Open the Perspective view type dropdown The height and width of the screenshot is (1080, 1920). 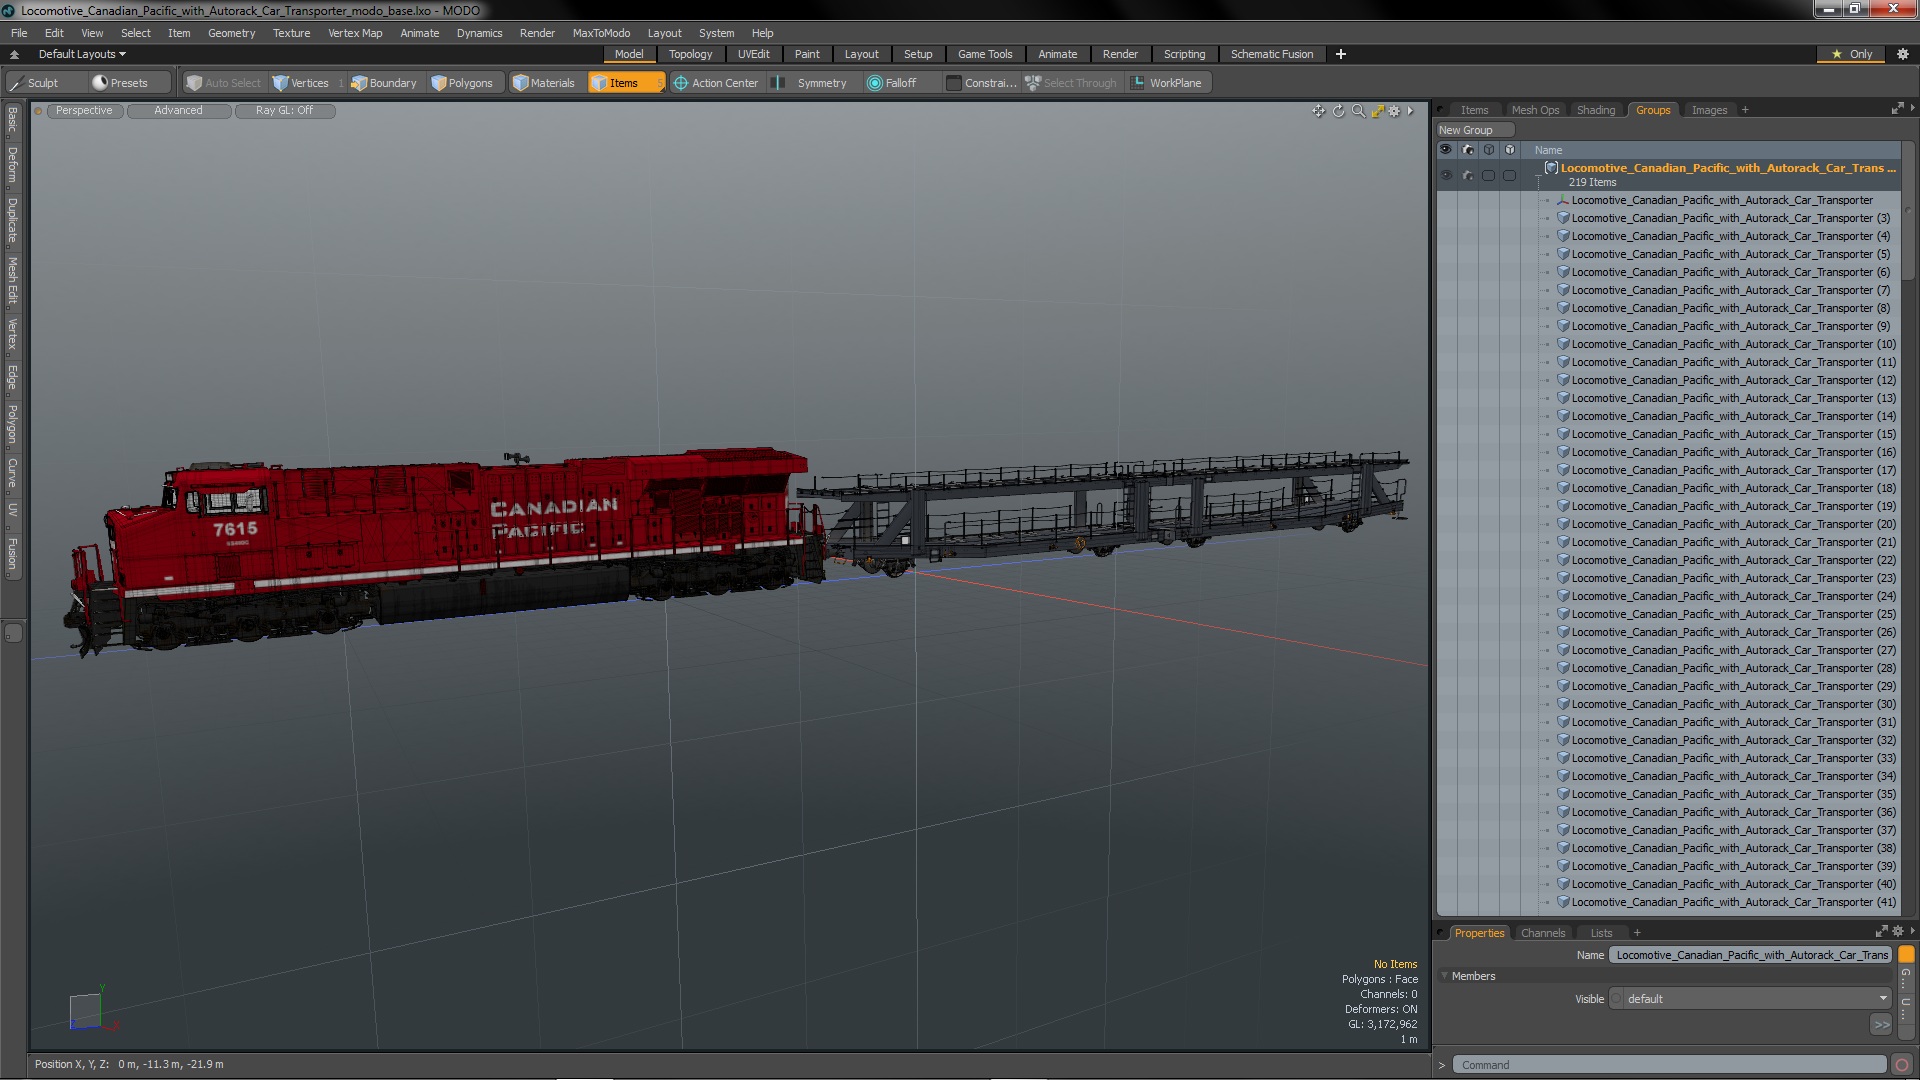(x=84, y=111)
